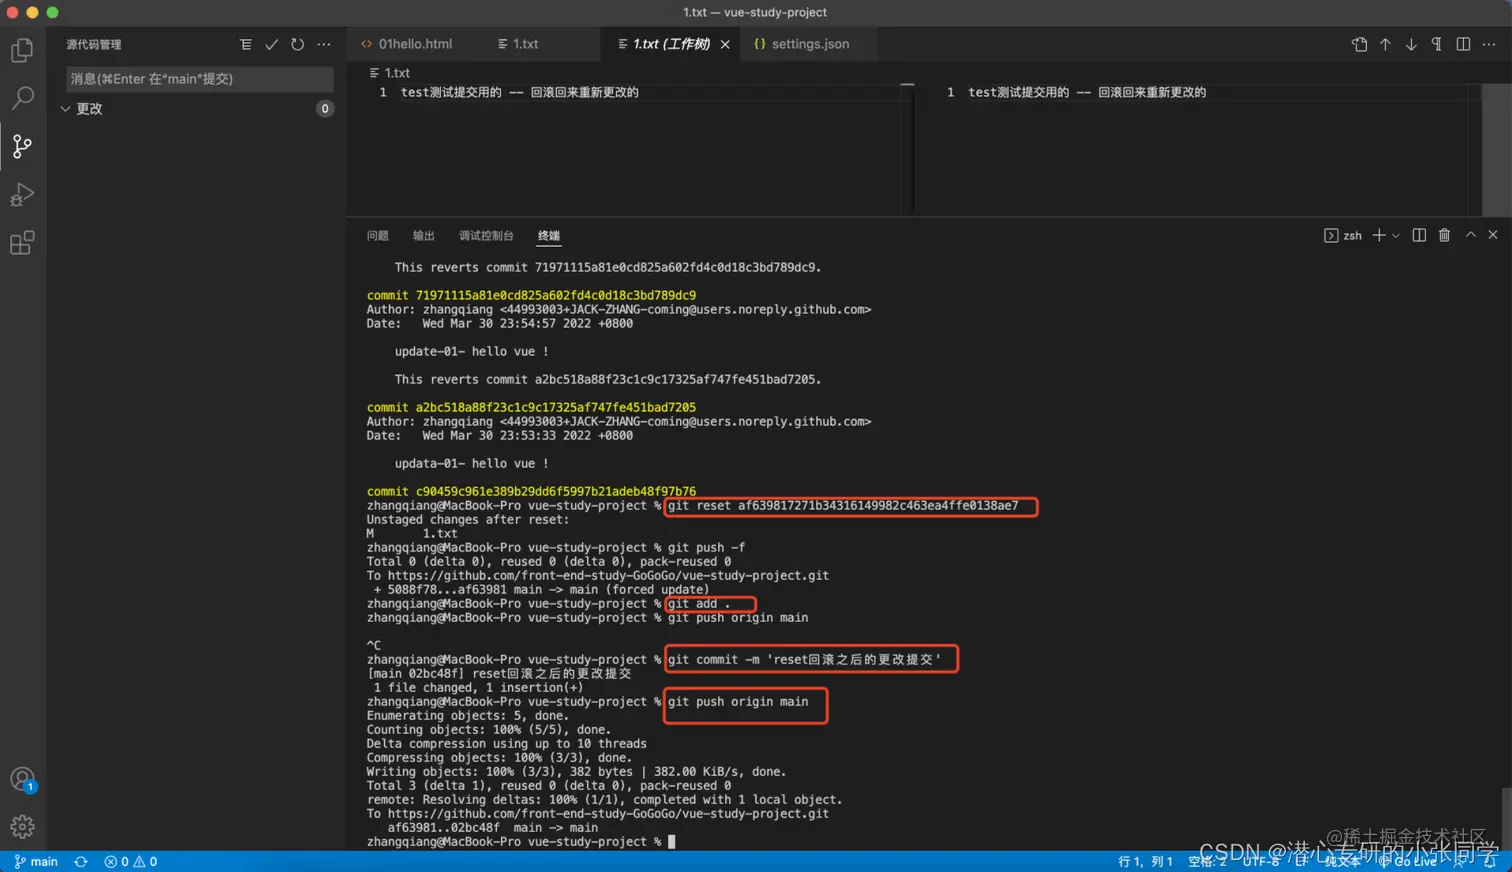Click the zsh terminal label
This screenshot has height=872, width=1512.
(x=1343, y=236)
